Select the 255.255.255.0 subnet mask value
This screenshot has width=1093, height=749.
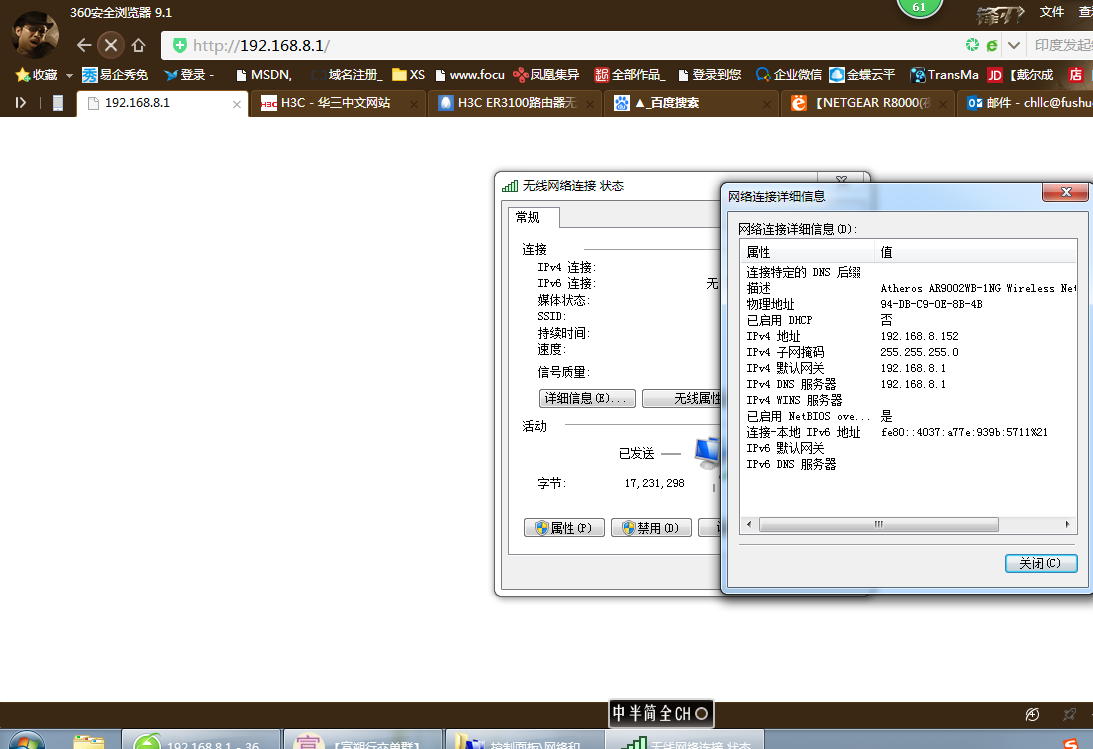(x=919, y=352)
